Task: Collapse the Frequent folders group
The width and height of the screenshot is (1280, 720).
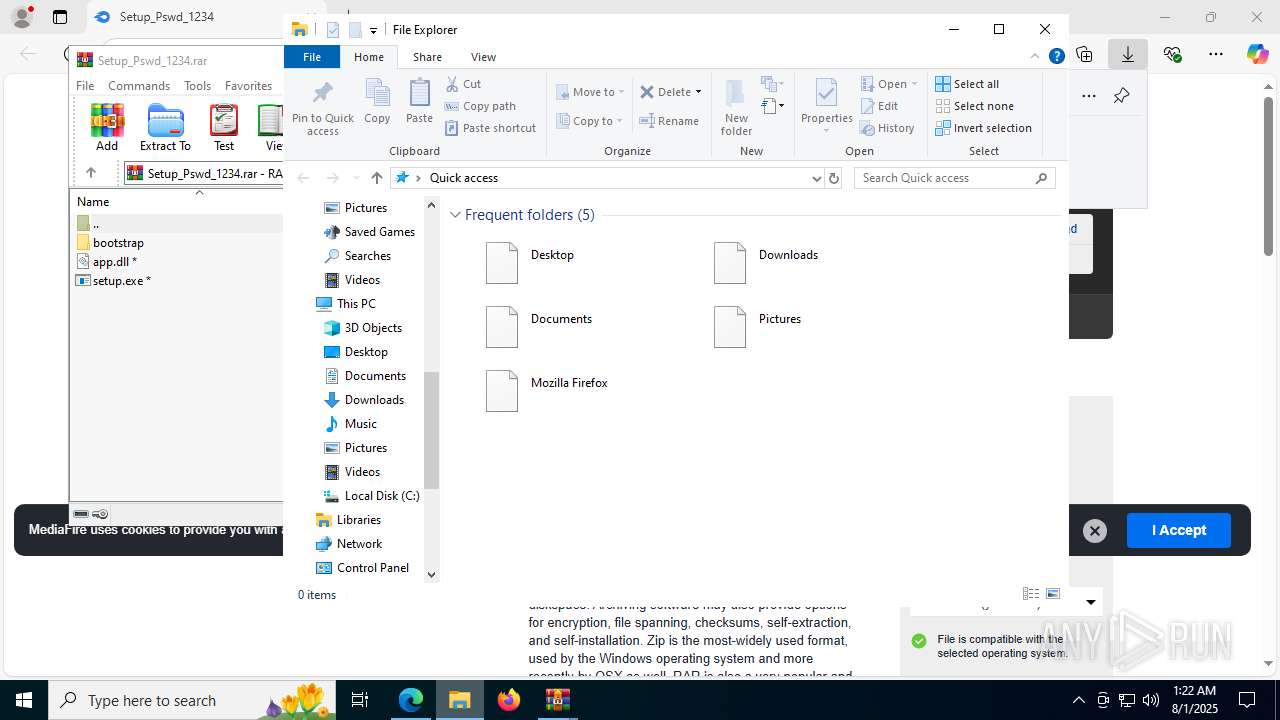Action: tap(455, 215)
